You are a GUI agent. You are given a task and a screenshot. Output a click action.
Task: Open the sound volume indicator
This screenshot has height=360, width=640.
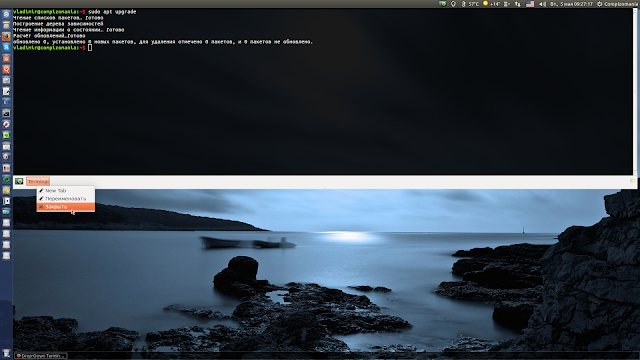pyautogui.click(x=542, y=4)
